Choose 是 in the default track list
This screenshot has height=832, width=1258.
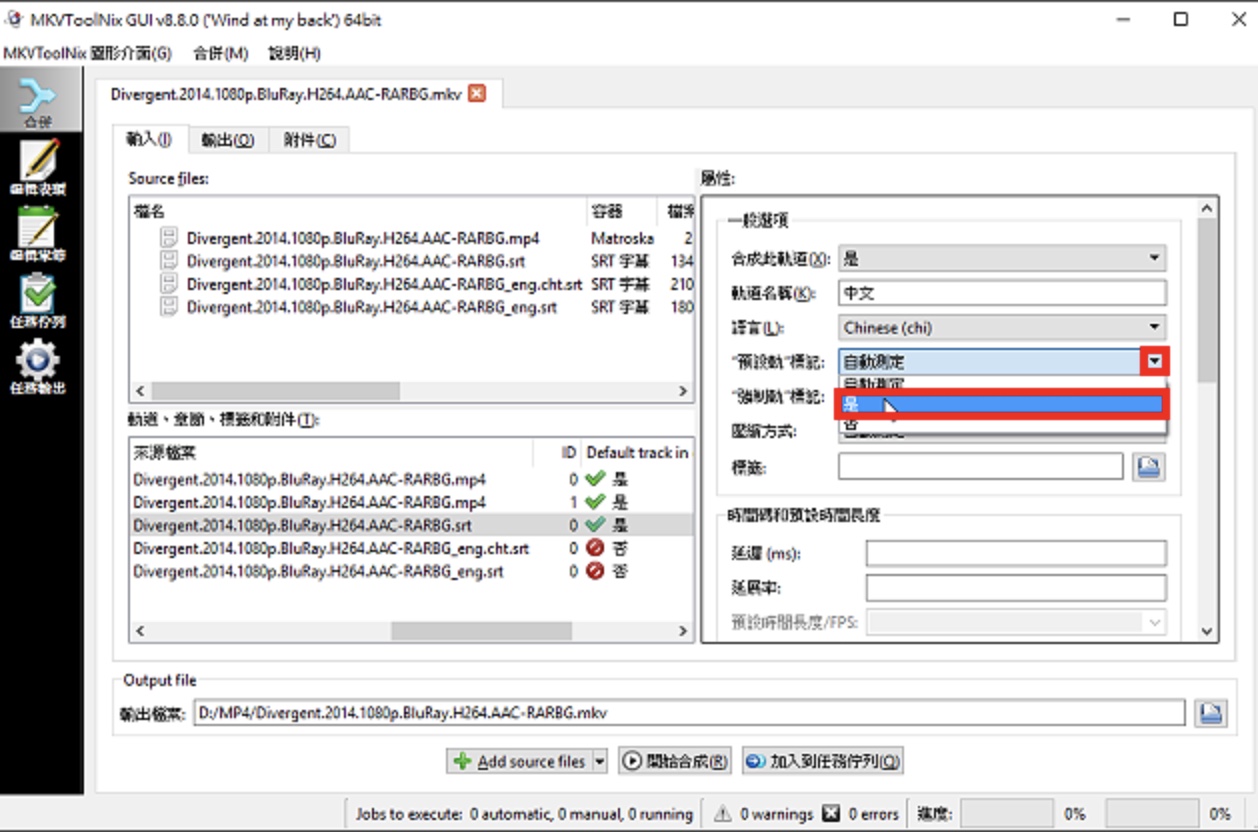tap(1002, 404)
